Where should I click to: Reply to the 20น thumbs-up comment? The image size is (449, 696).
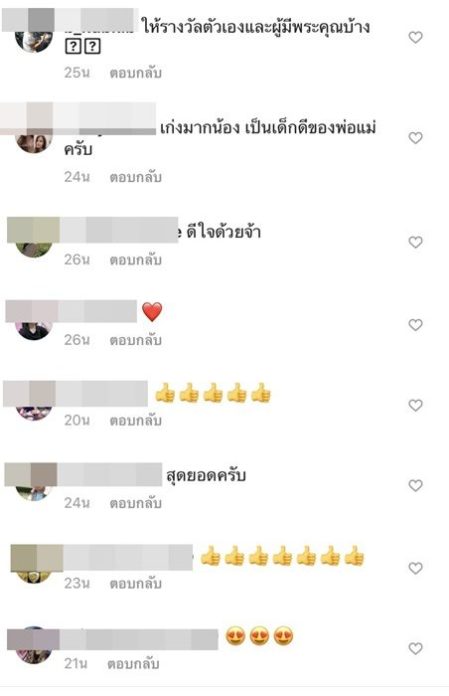click(135, 420)
